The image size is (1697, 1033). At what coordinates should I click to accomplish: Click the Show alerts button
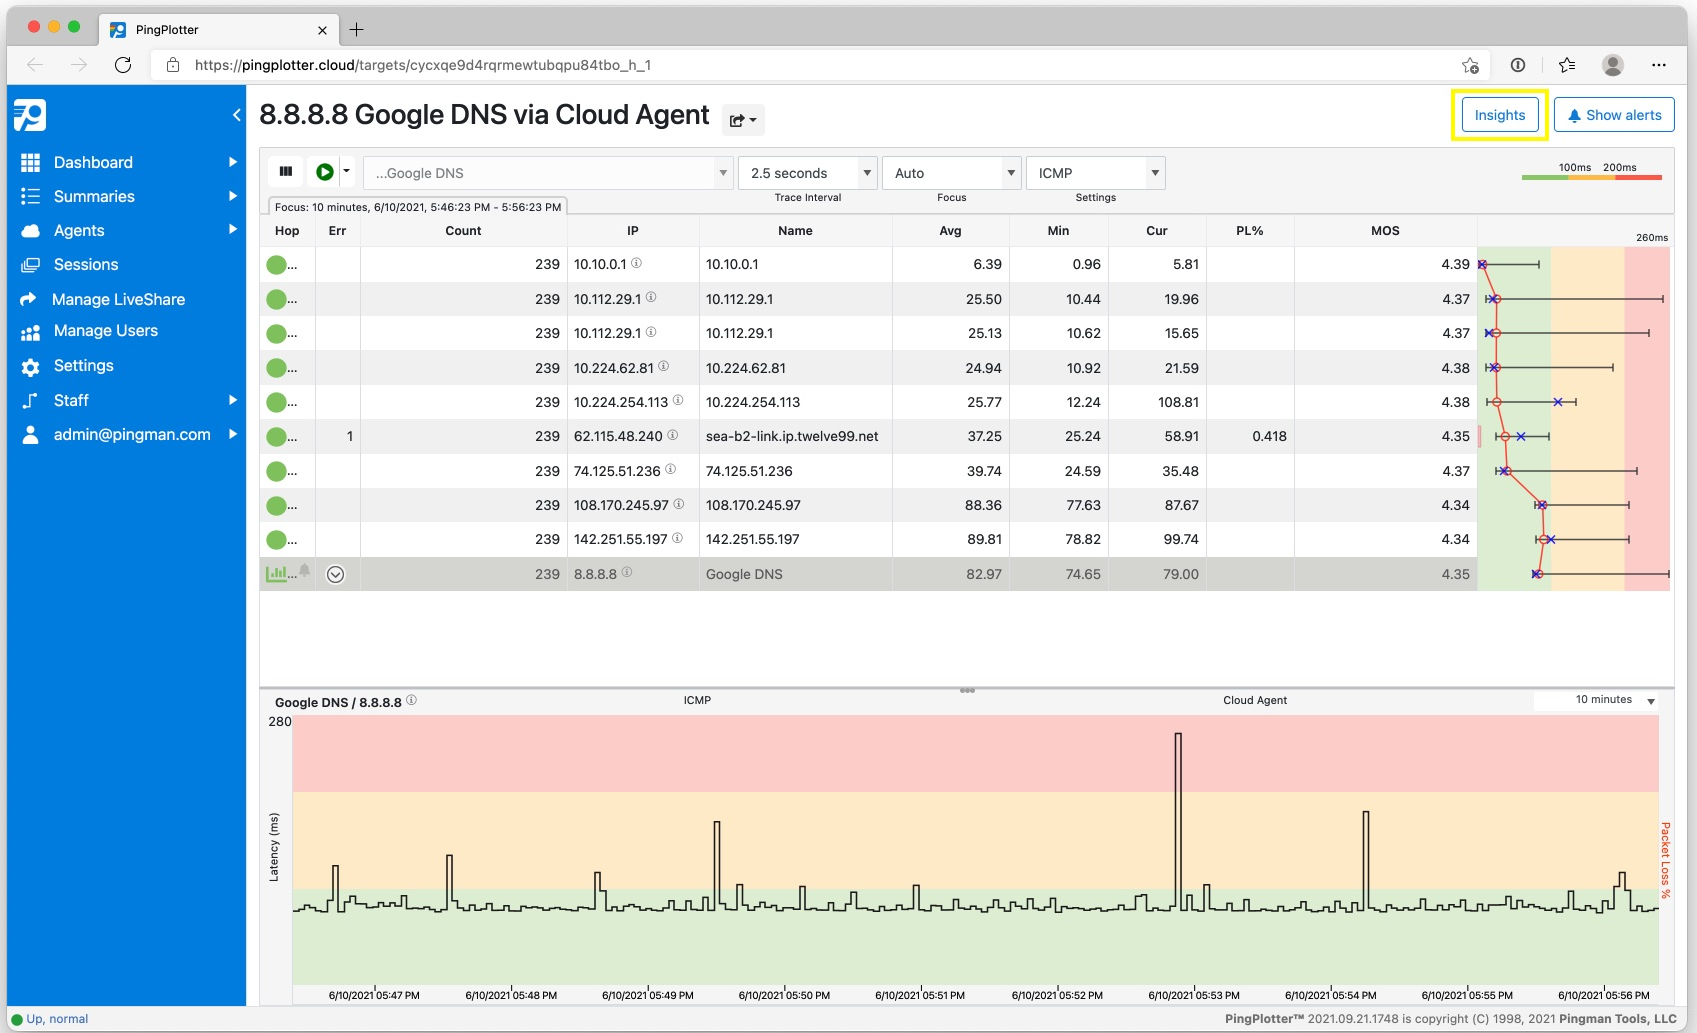click(1614, 115)
